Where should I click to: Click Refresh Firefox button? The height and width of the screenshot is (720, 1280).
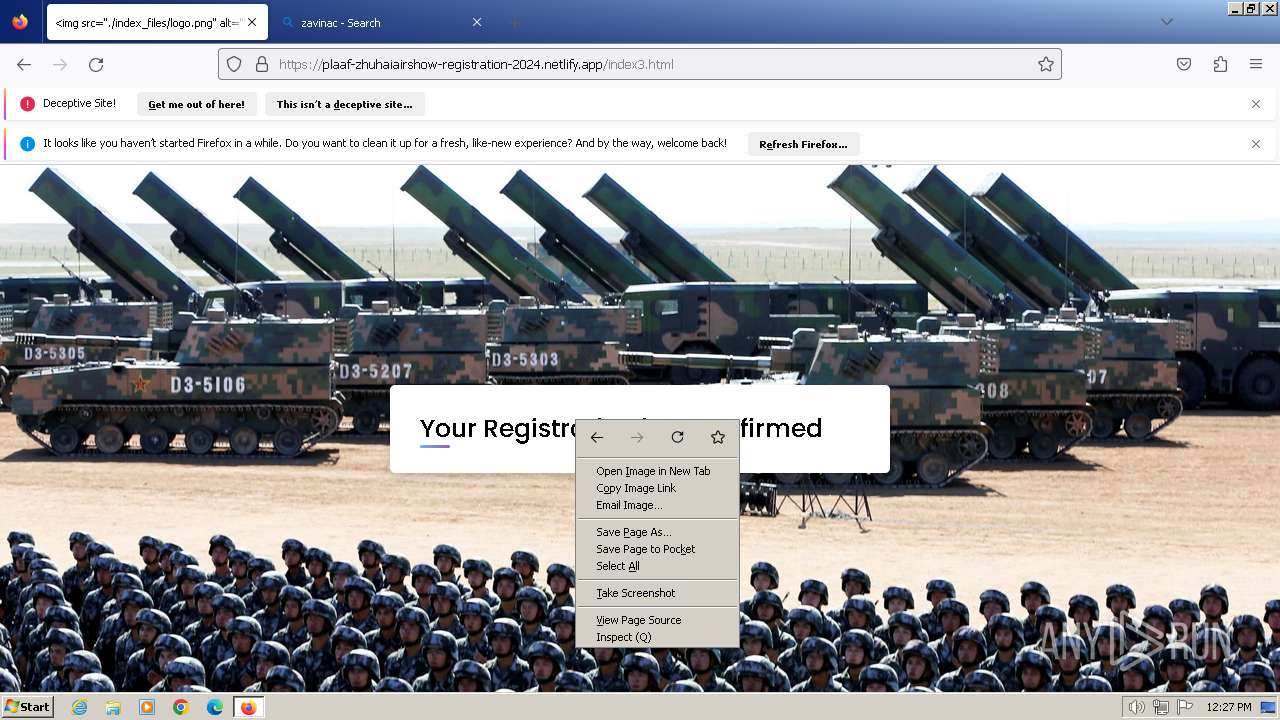[x=803, y=144]
